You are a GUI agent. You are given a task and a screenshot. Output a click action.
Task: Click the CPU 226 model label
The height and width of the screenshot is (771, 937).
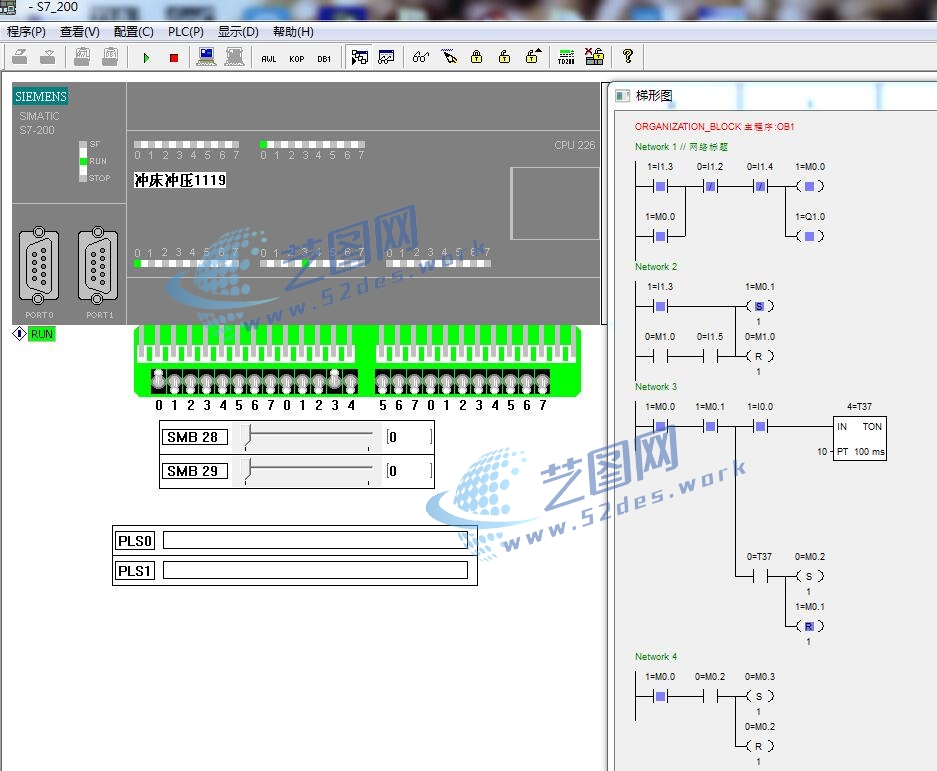[574, 145]
